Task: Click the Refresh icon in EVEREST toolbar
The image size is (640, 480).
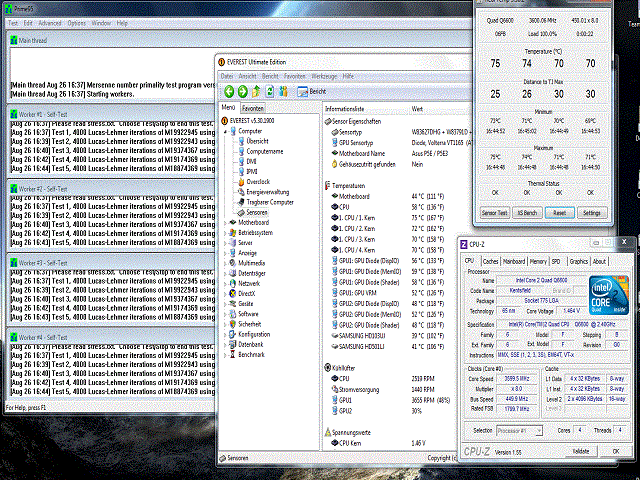Action: 270,91
